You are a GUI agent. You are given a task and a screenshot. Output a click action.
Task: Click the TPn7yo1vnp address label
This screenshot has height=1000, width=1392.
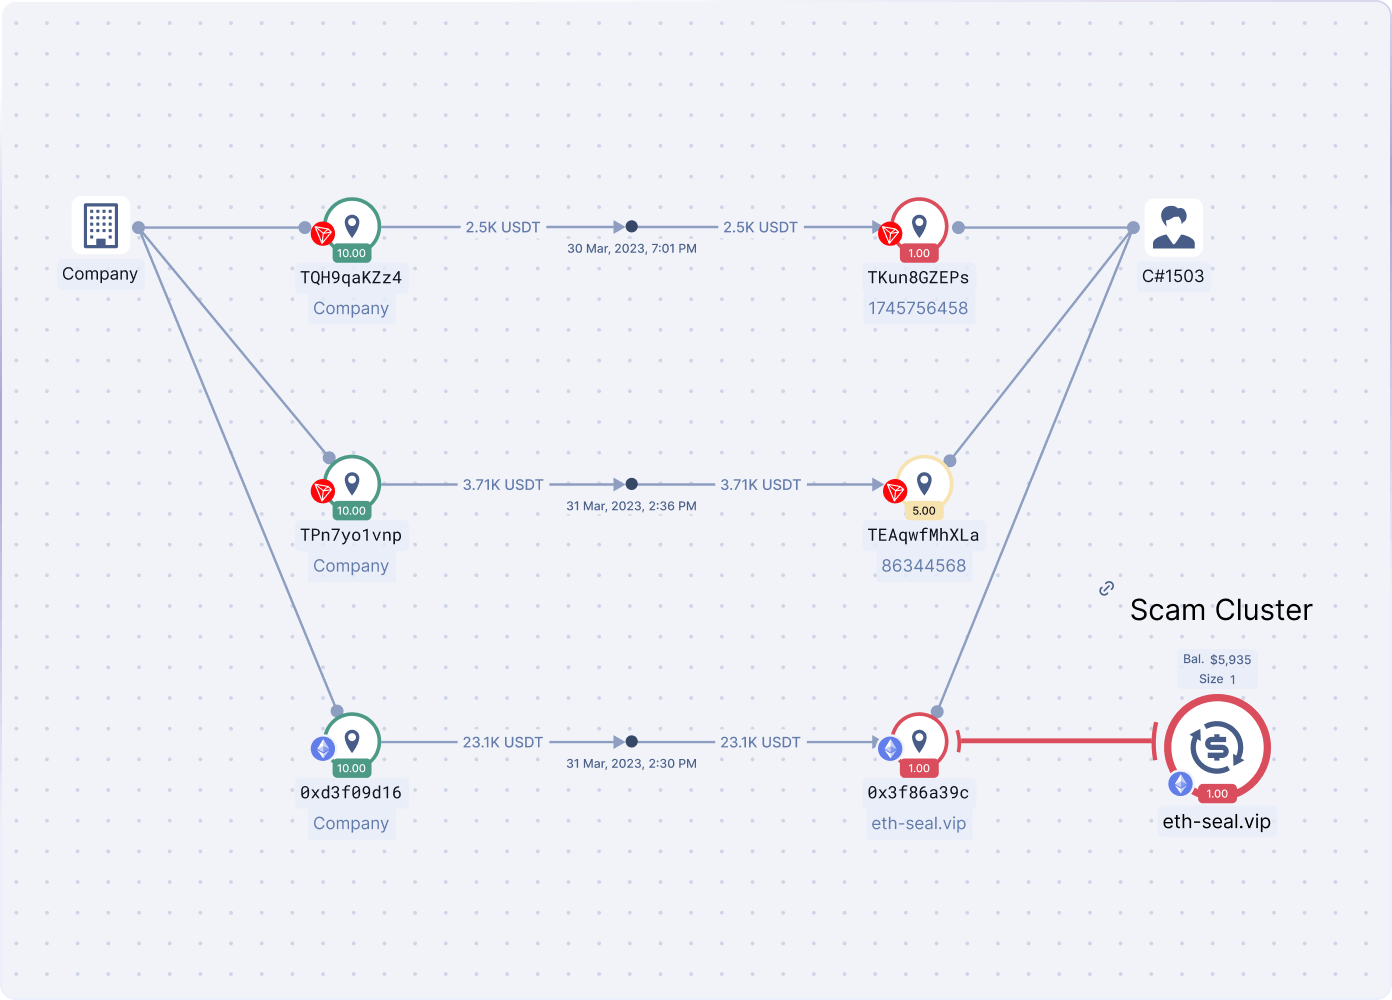tap(351, 535)
